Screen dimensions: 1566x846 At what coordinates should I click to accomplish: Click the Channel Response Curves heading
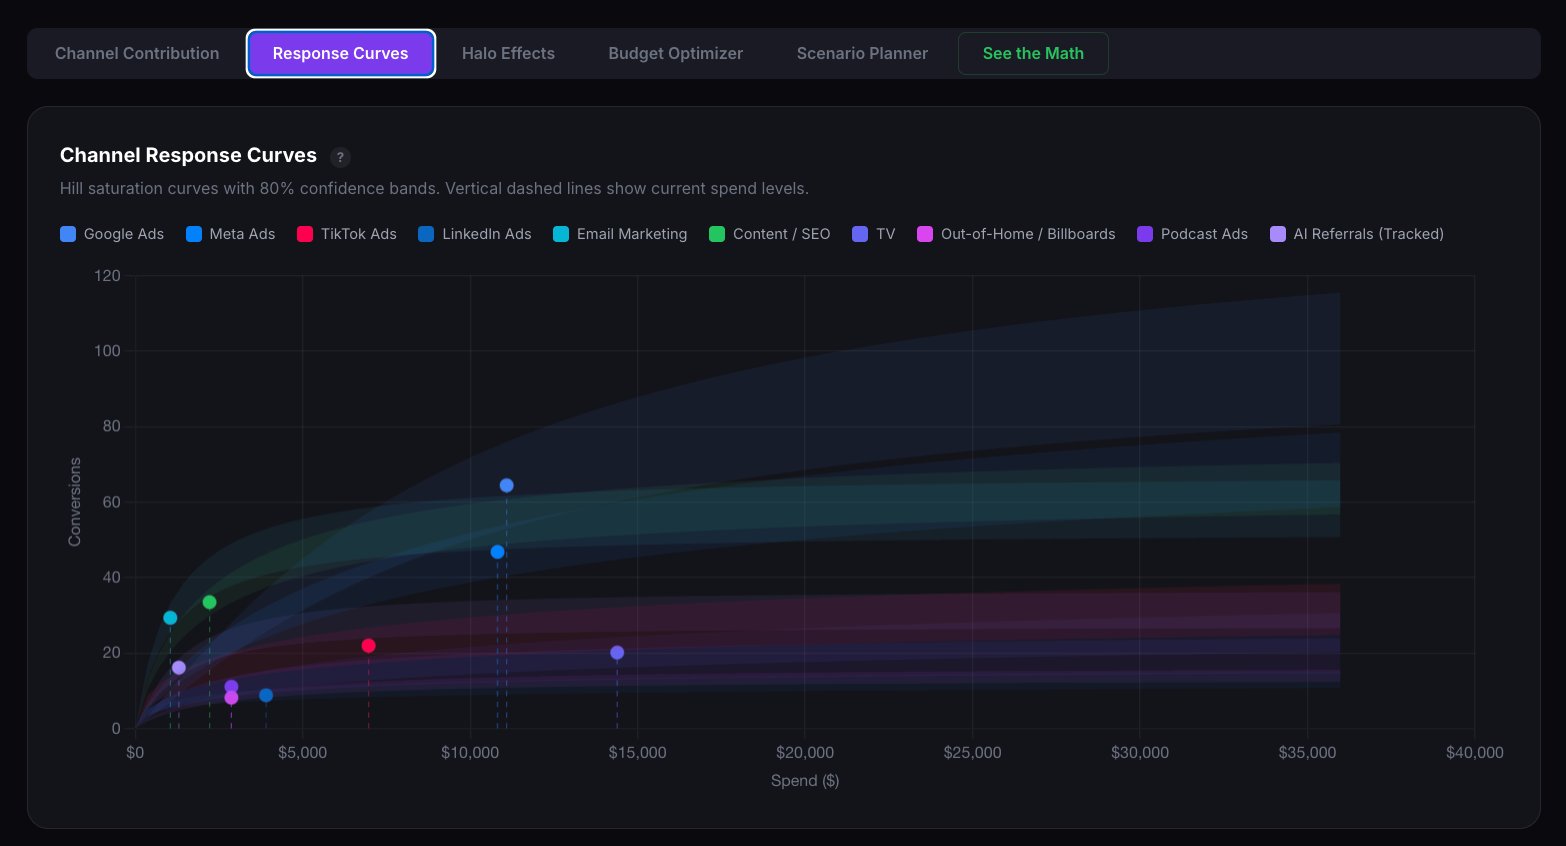(188, 155)
